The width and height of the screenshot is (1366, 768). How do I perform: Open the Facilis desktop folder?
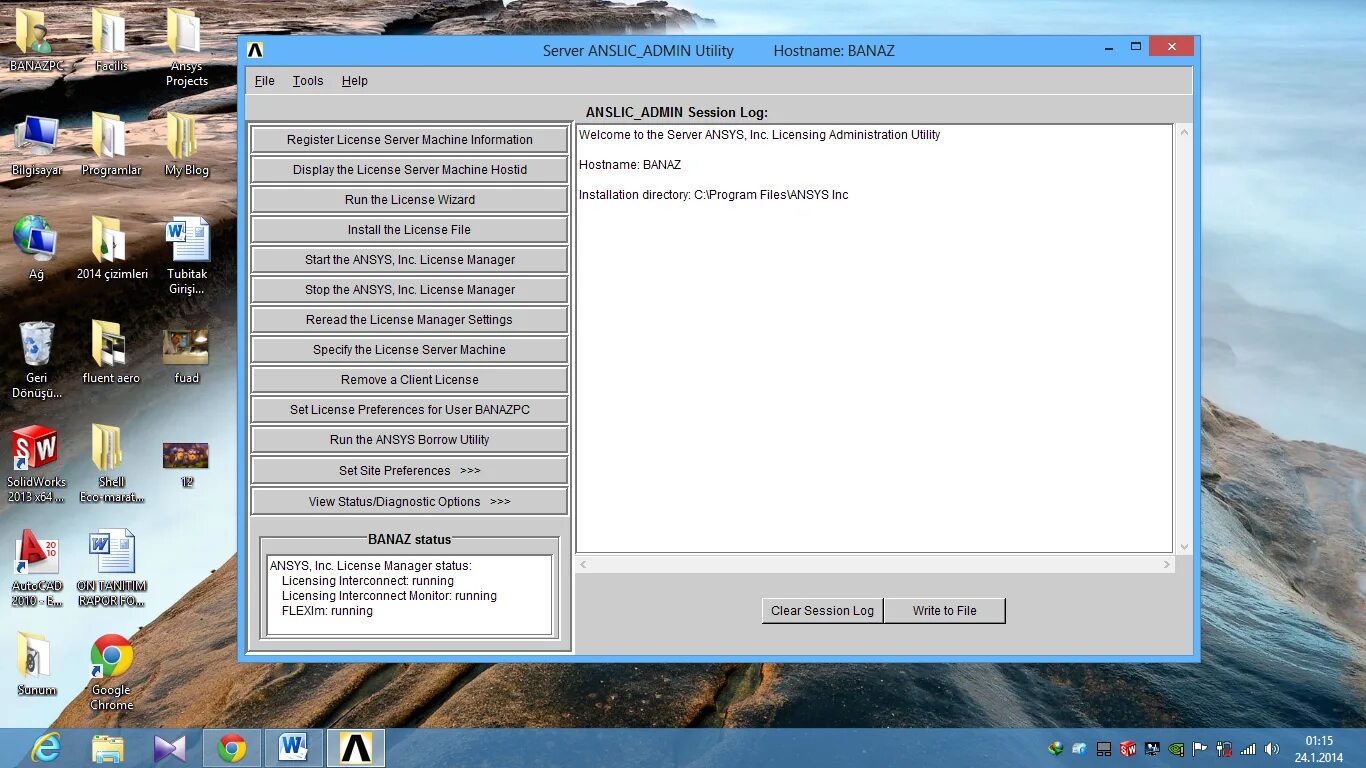pyautogui.click(x=111, y=41)
